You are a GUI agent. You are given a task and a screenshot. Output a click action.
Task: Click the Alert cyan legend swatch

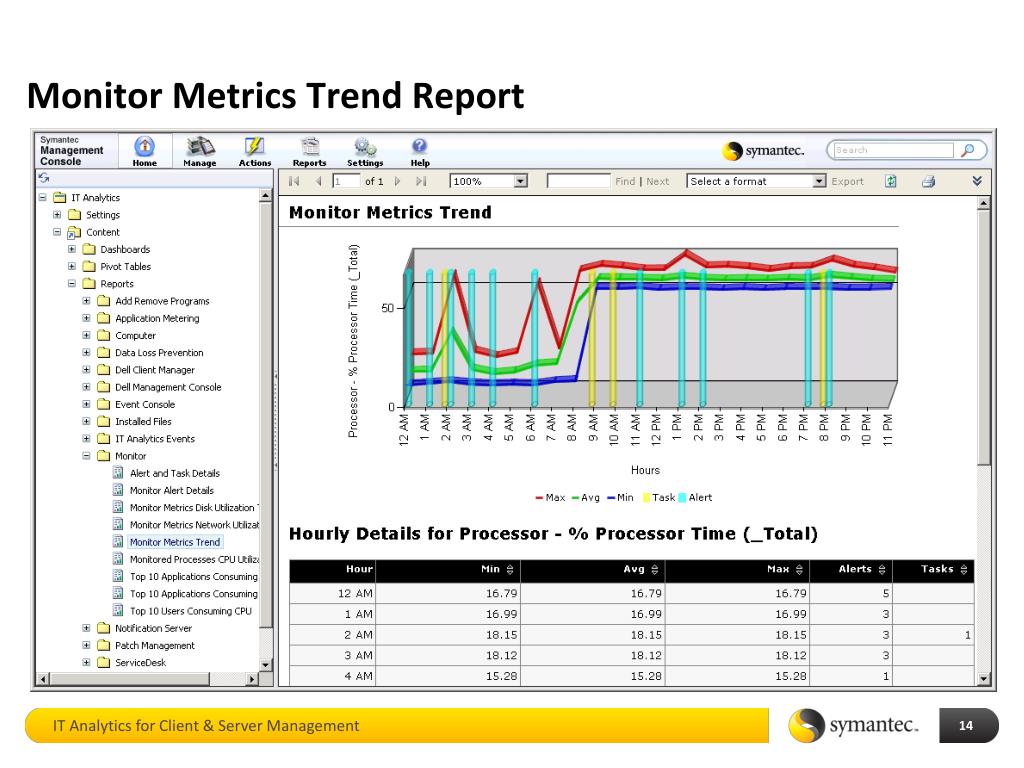[682, 498]
